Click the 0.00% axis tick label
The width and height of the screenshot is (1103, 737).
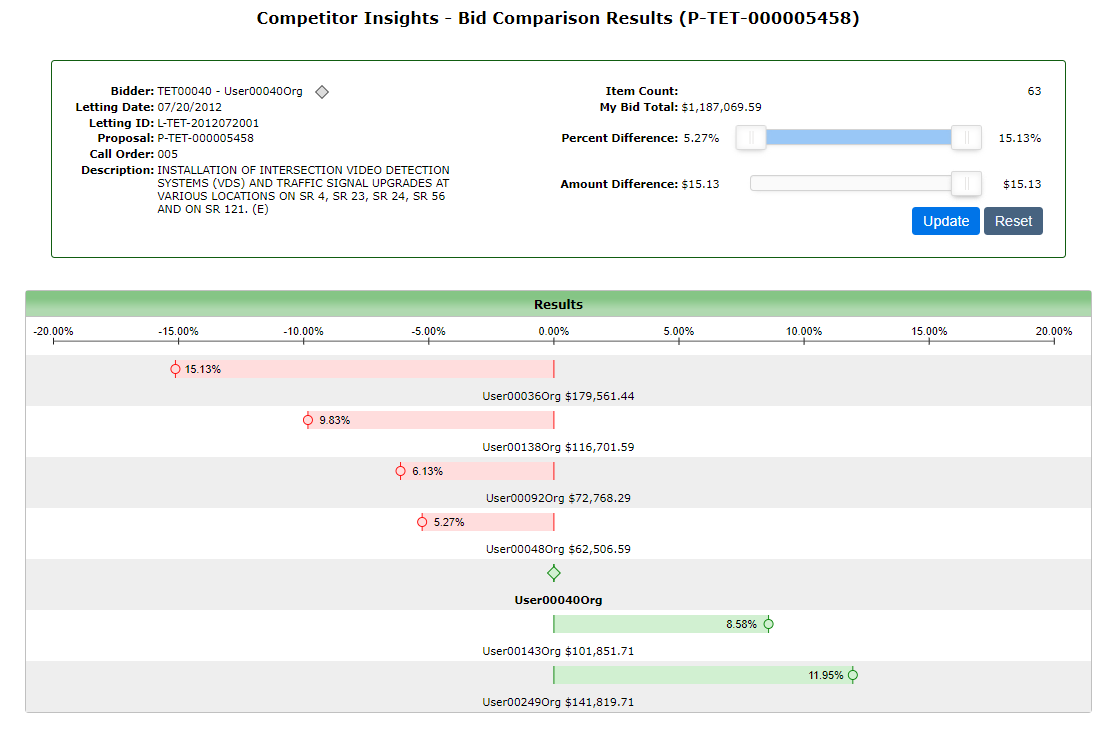[x=553, y=331]
